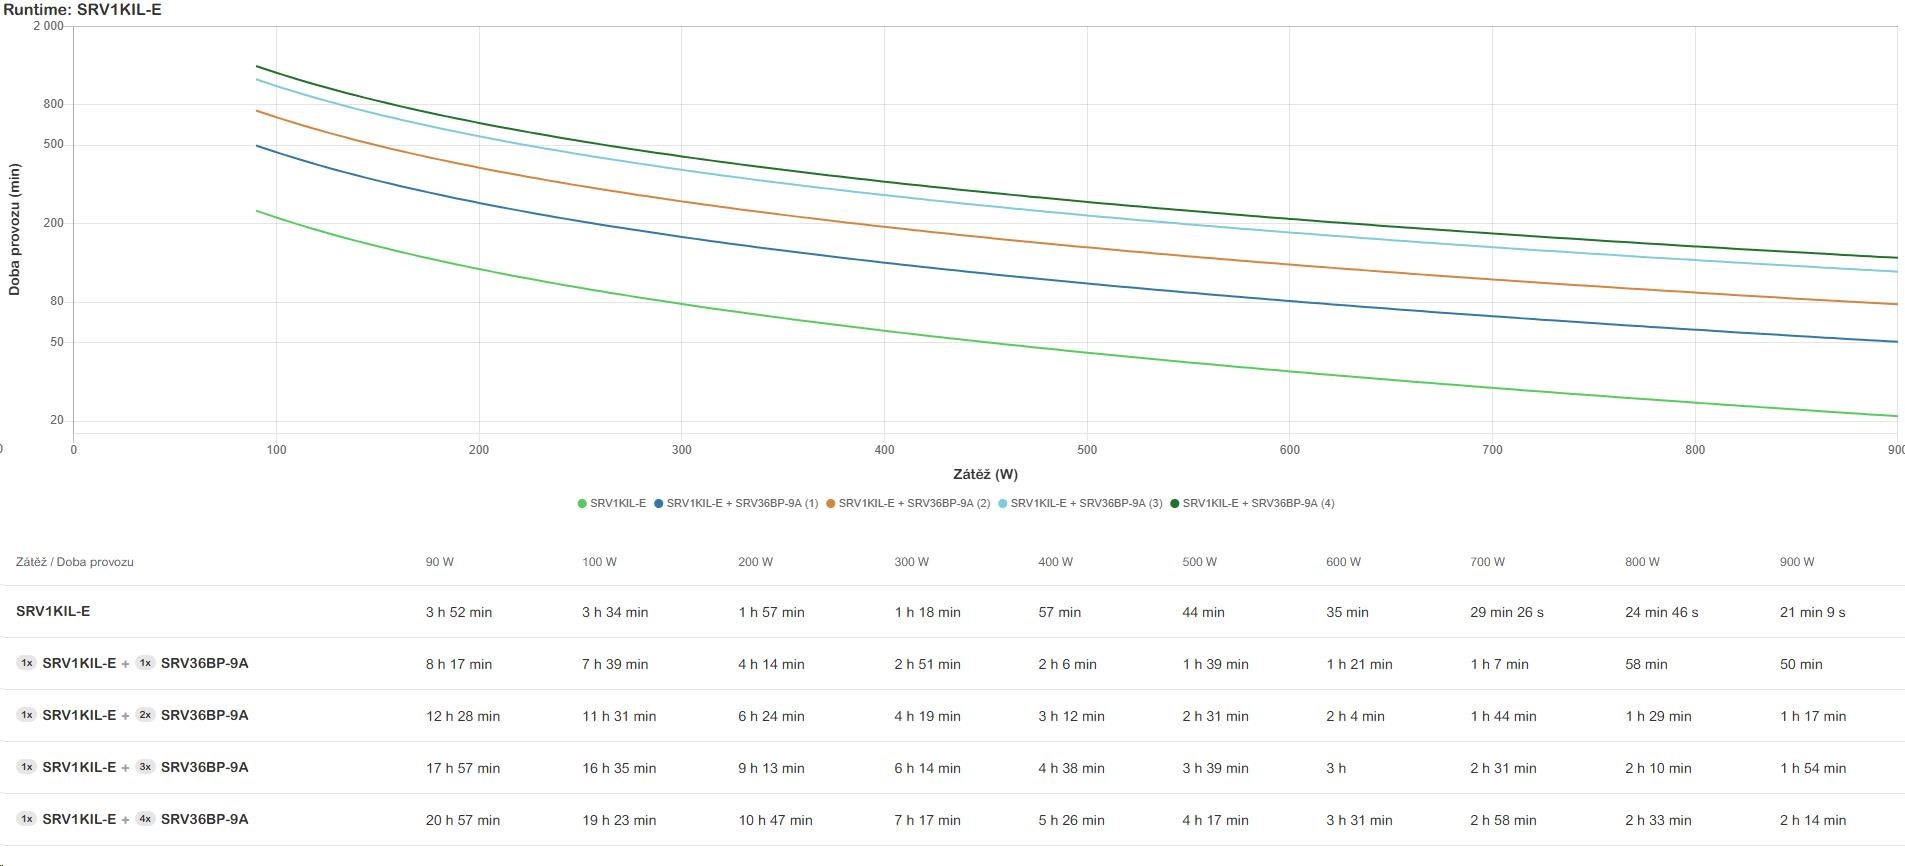This screenshot has width=1905, height=866.
Task: Click the 90 W column header
Action: pyautogui.click(x=439, y=562)
